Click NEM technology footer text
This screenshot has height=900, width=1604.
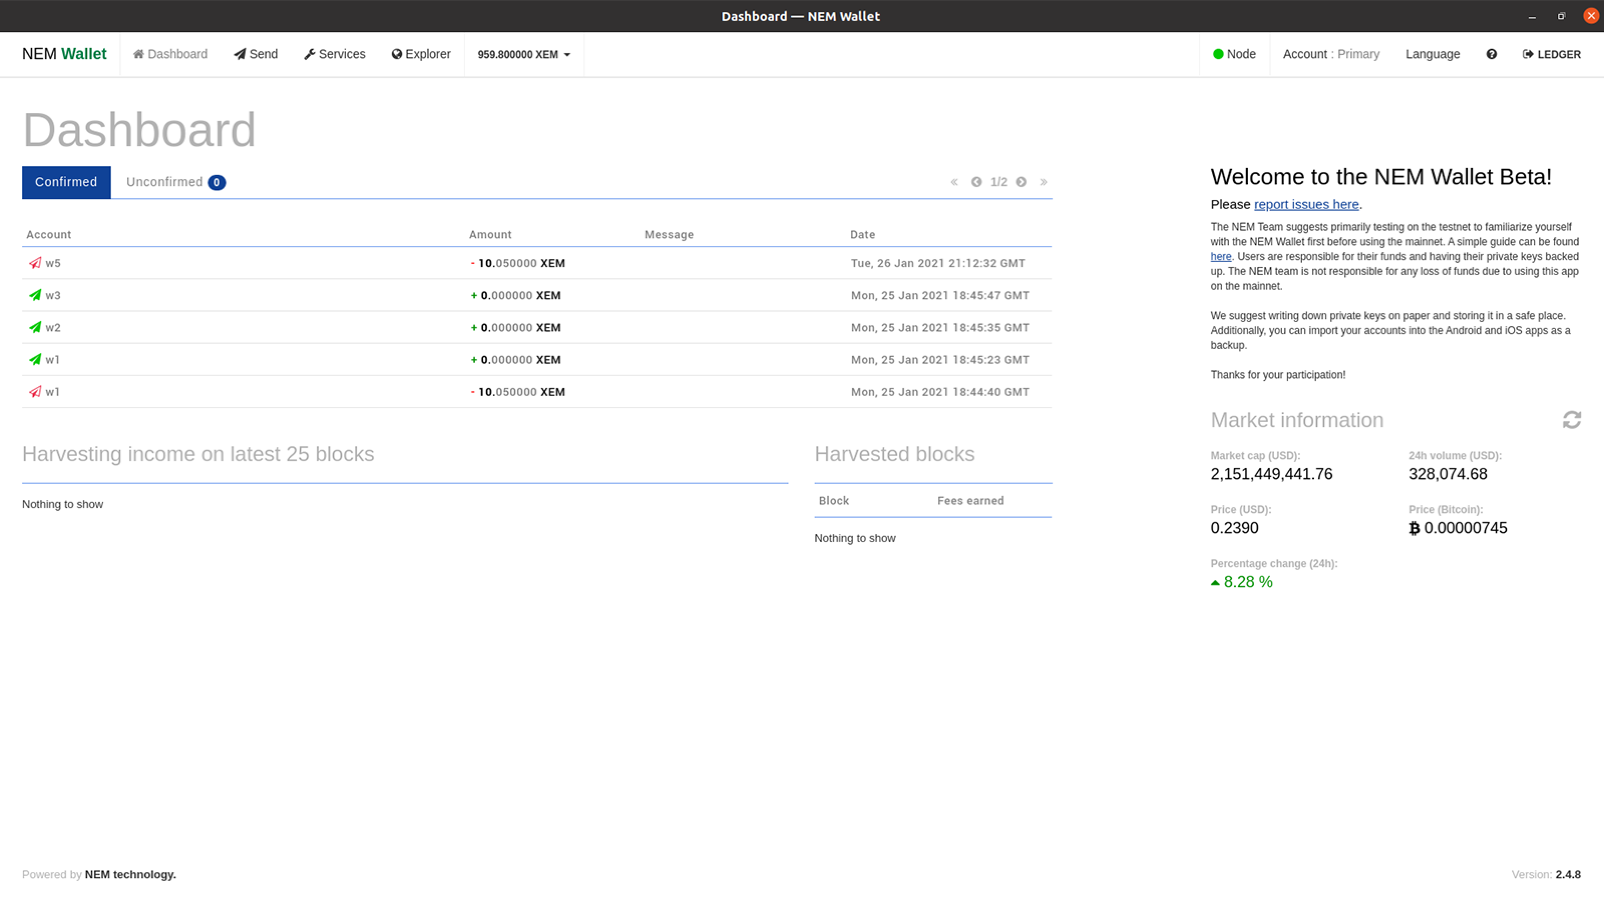pos(130,874)
